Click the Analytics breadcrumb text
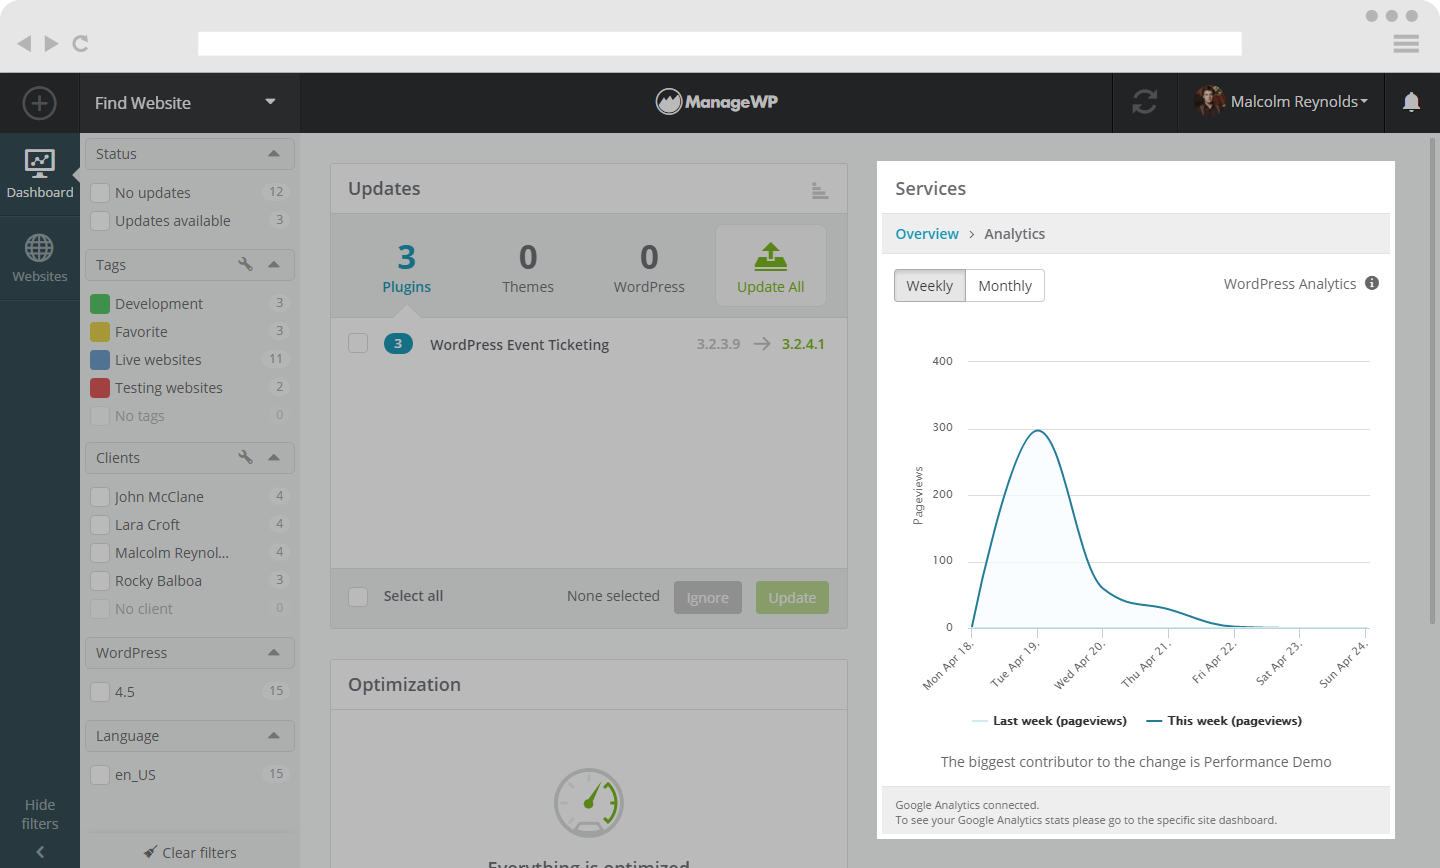Viewport: 1440px width, 868px height. (1014, 234)
